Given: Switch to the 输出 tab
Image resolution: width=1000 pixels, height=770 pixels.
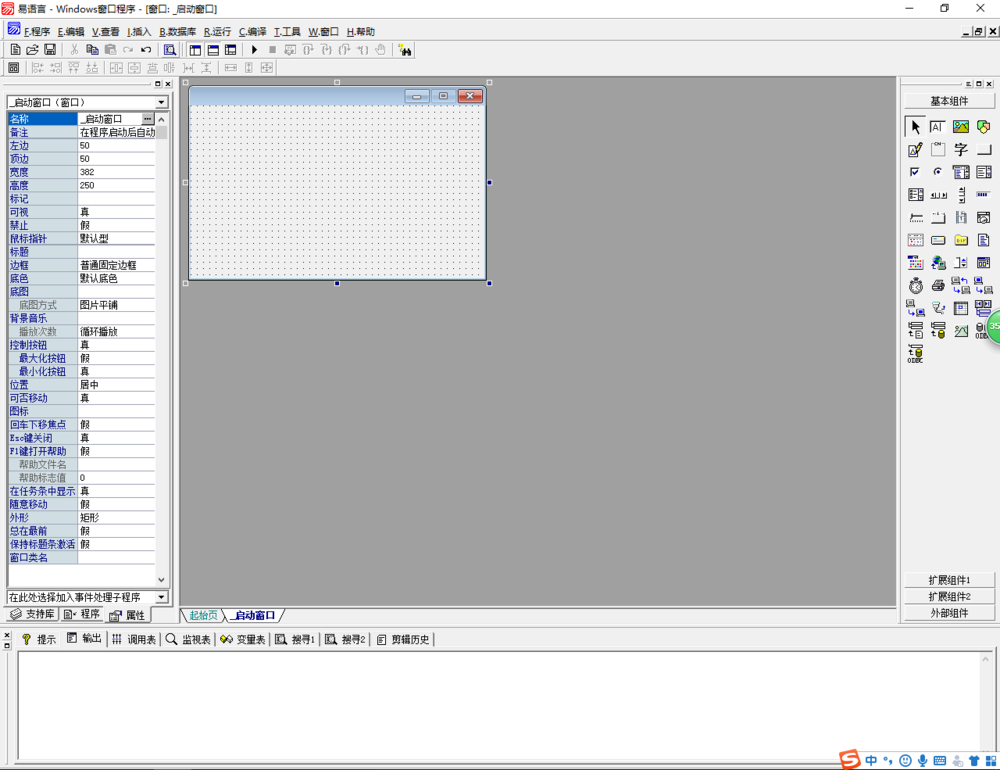Looking at the screenshot, I should pos(84,639).
